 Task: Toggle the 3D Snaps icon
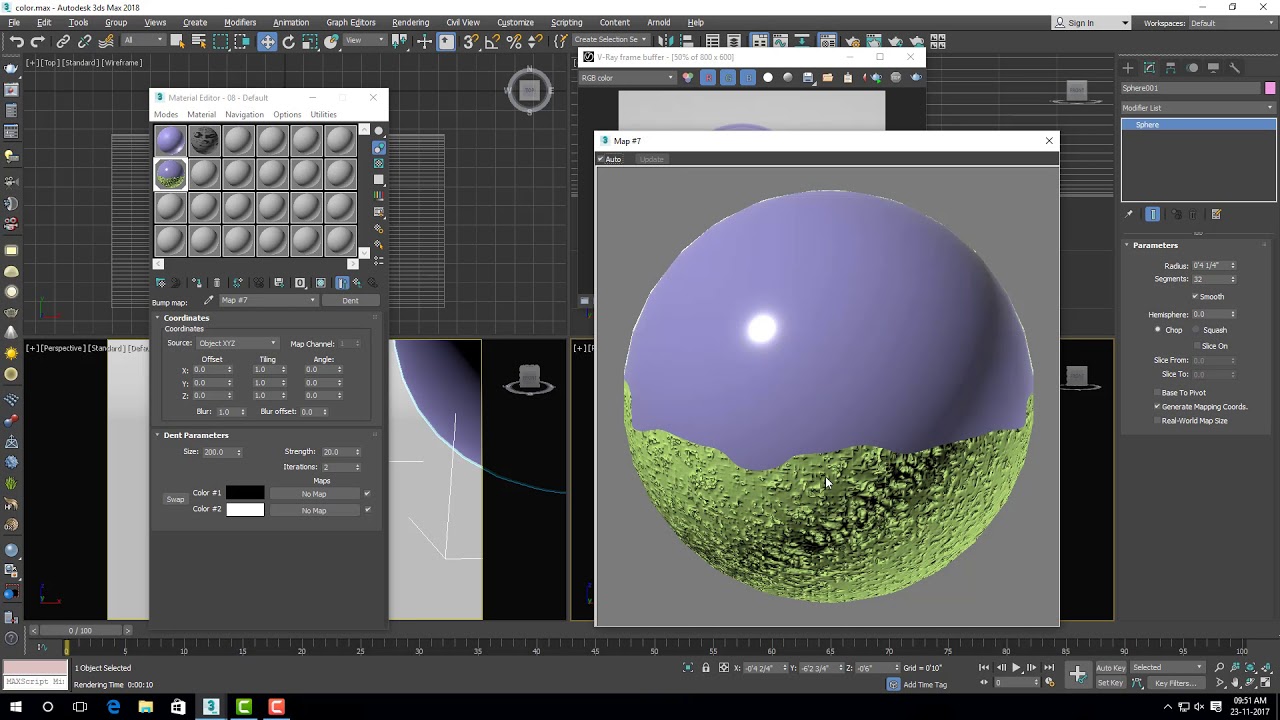tap(471, 41)
